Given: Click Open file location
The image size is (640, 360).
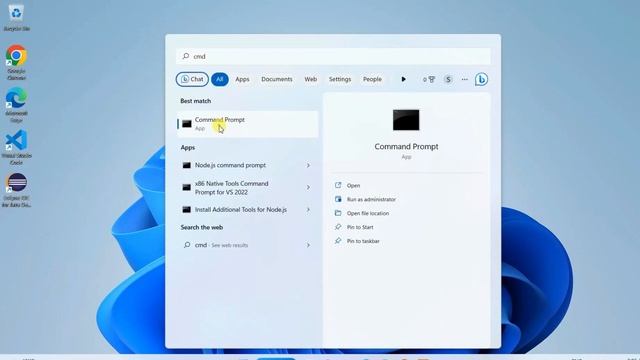Looking at the screenshot, I should [368, 213].
